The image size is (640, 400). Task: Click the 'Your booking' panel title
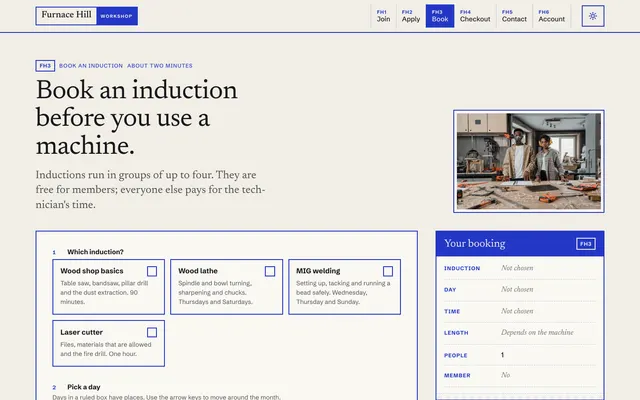coord(475,243)
